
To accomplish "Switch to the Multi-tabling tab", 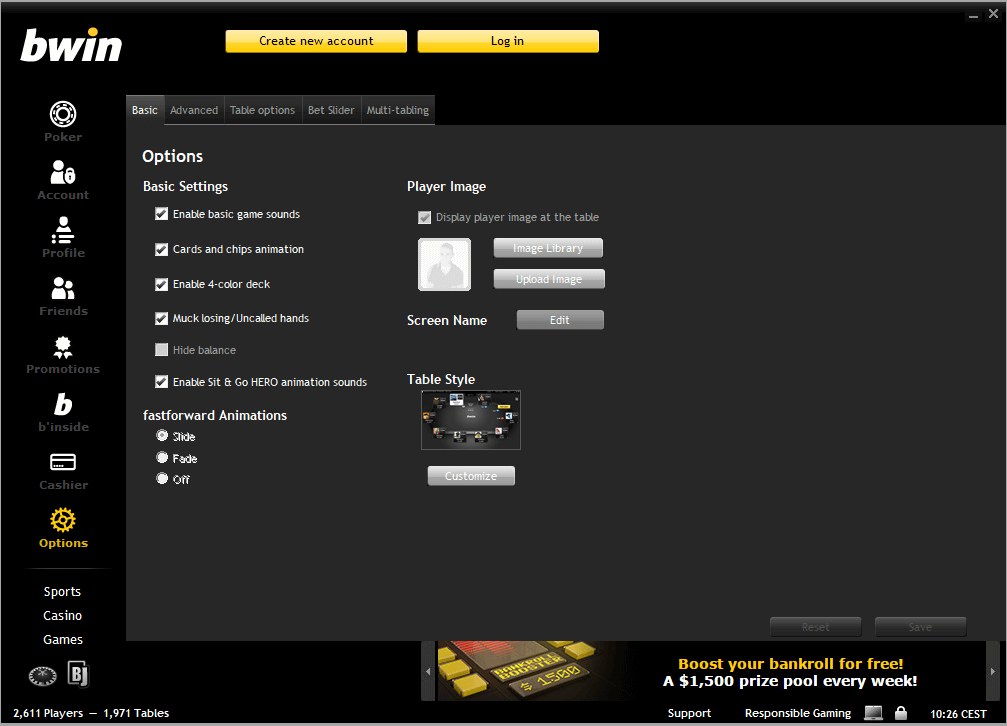I will (398, 110).
